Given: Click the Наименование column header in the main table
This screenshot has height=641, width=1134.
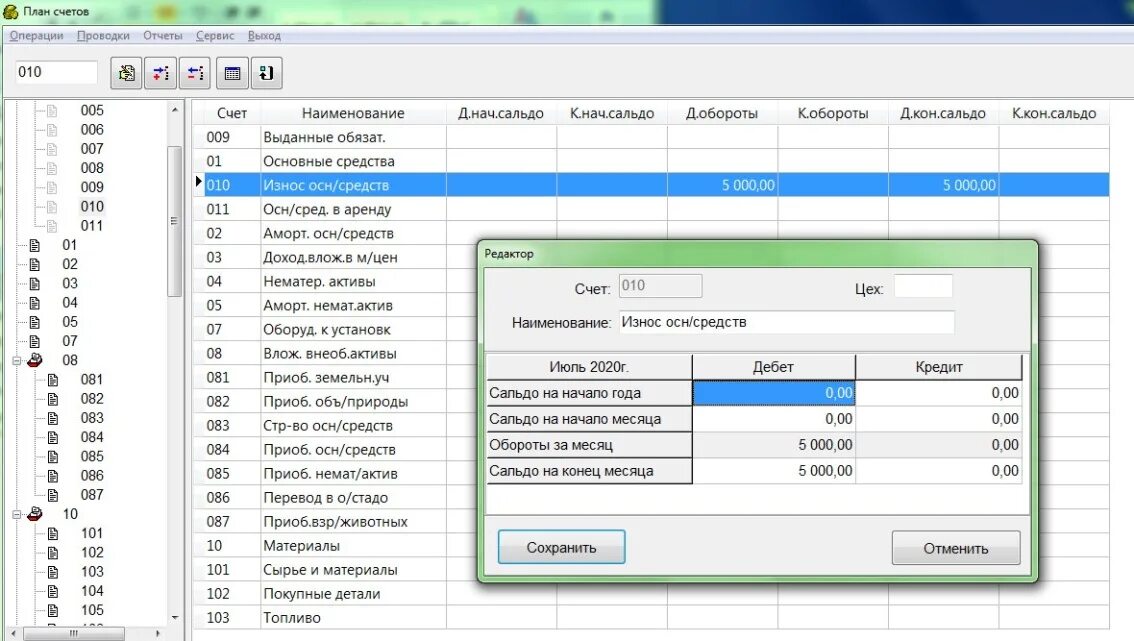Looking at the screenshot, I should click(353, 113).
